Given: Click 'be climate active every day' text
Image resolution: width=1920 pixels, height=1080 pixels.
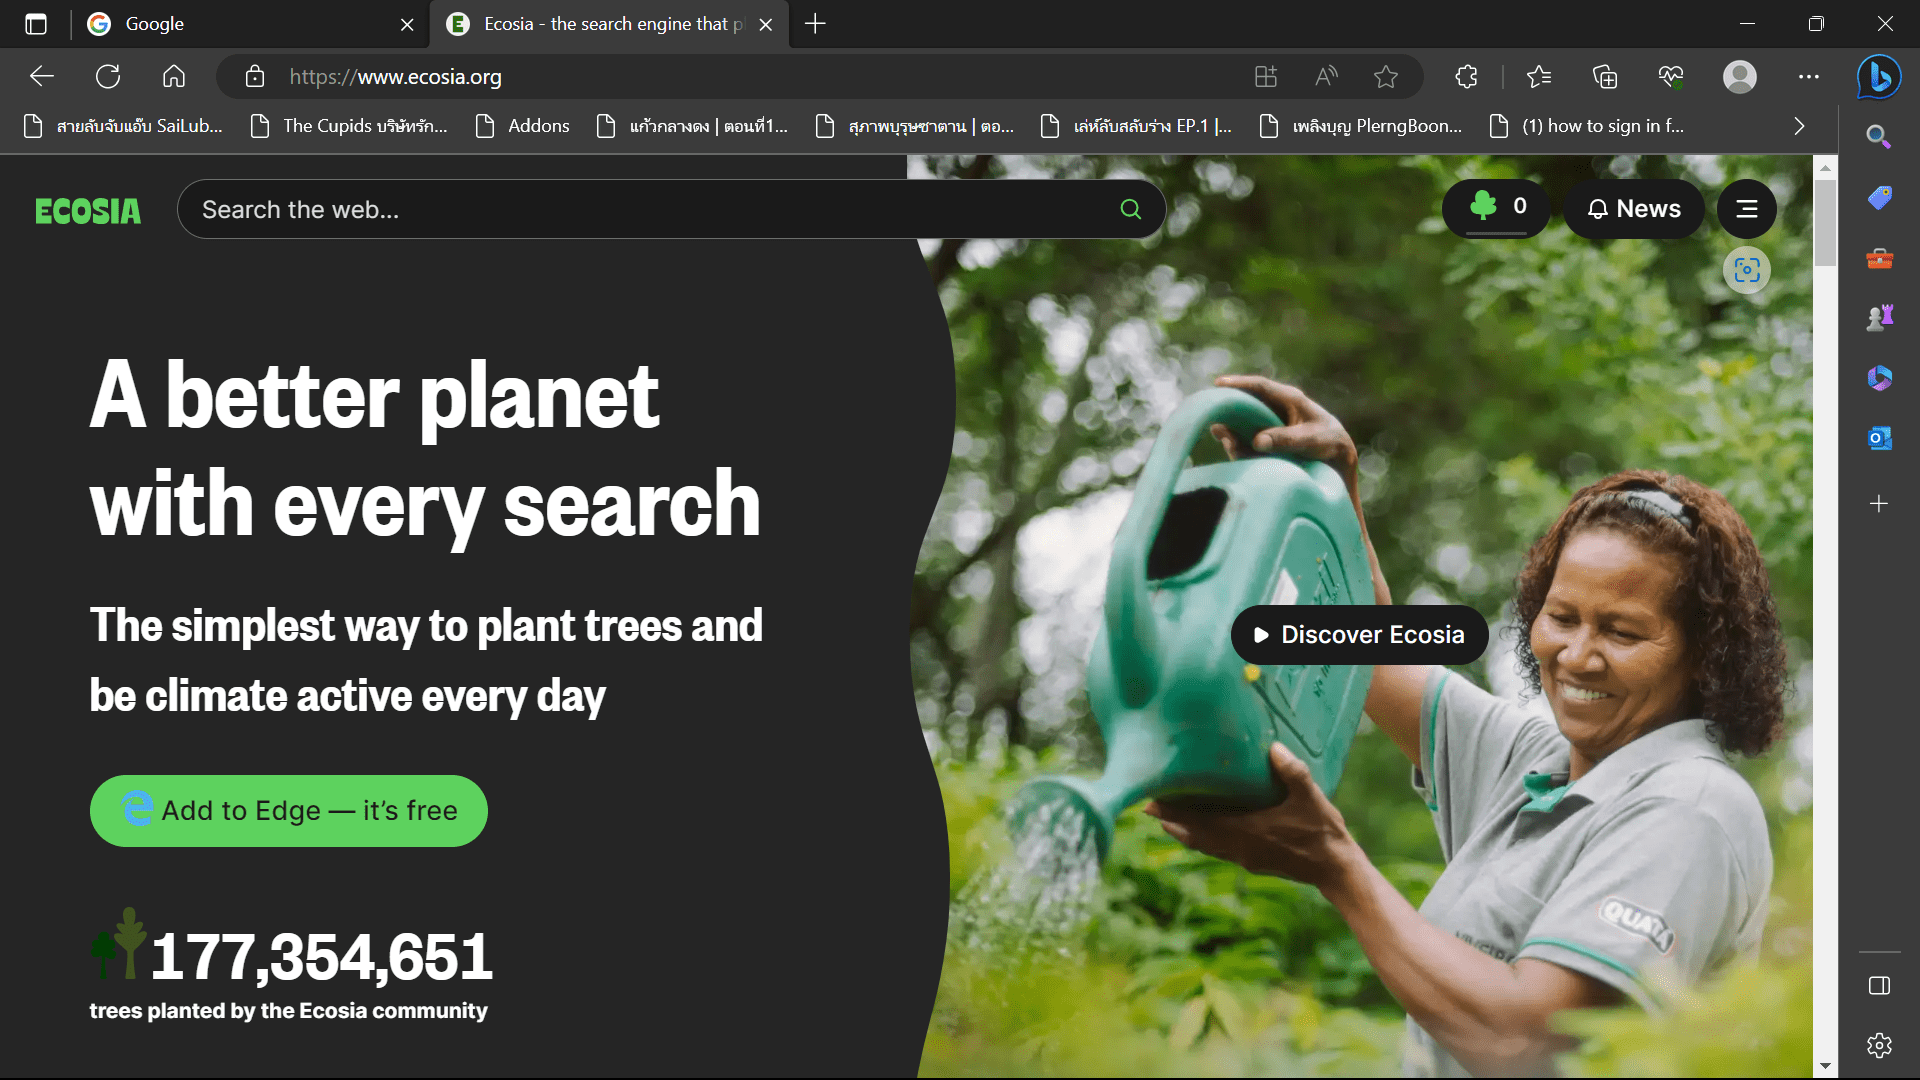Looking at the screenshot, I should [348, 696].
